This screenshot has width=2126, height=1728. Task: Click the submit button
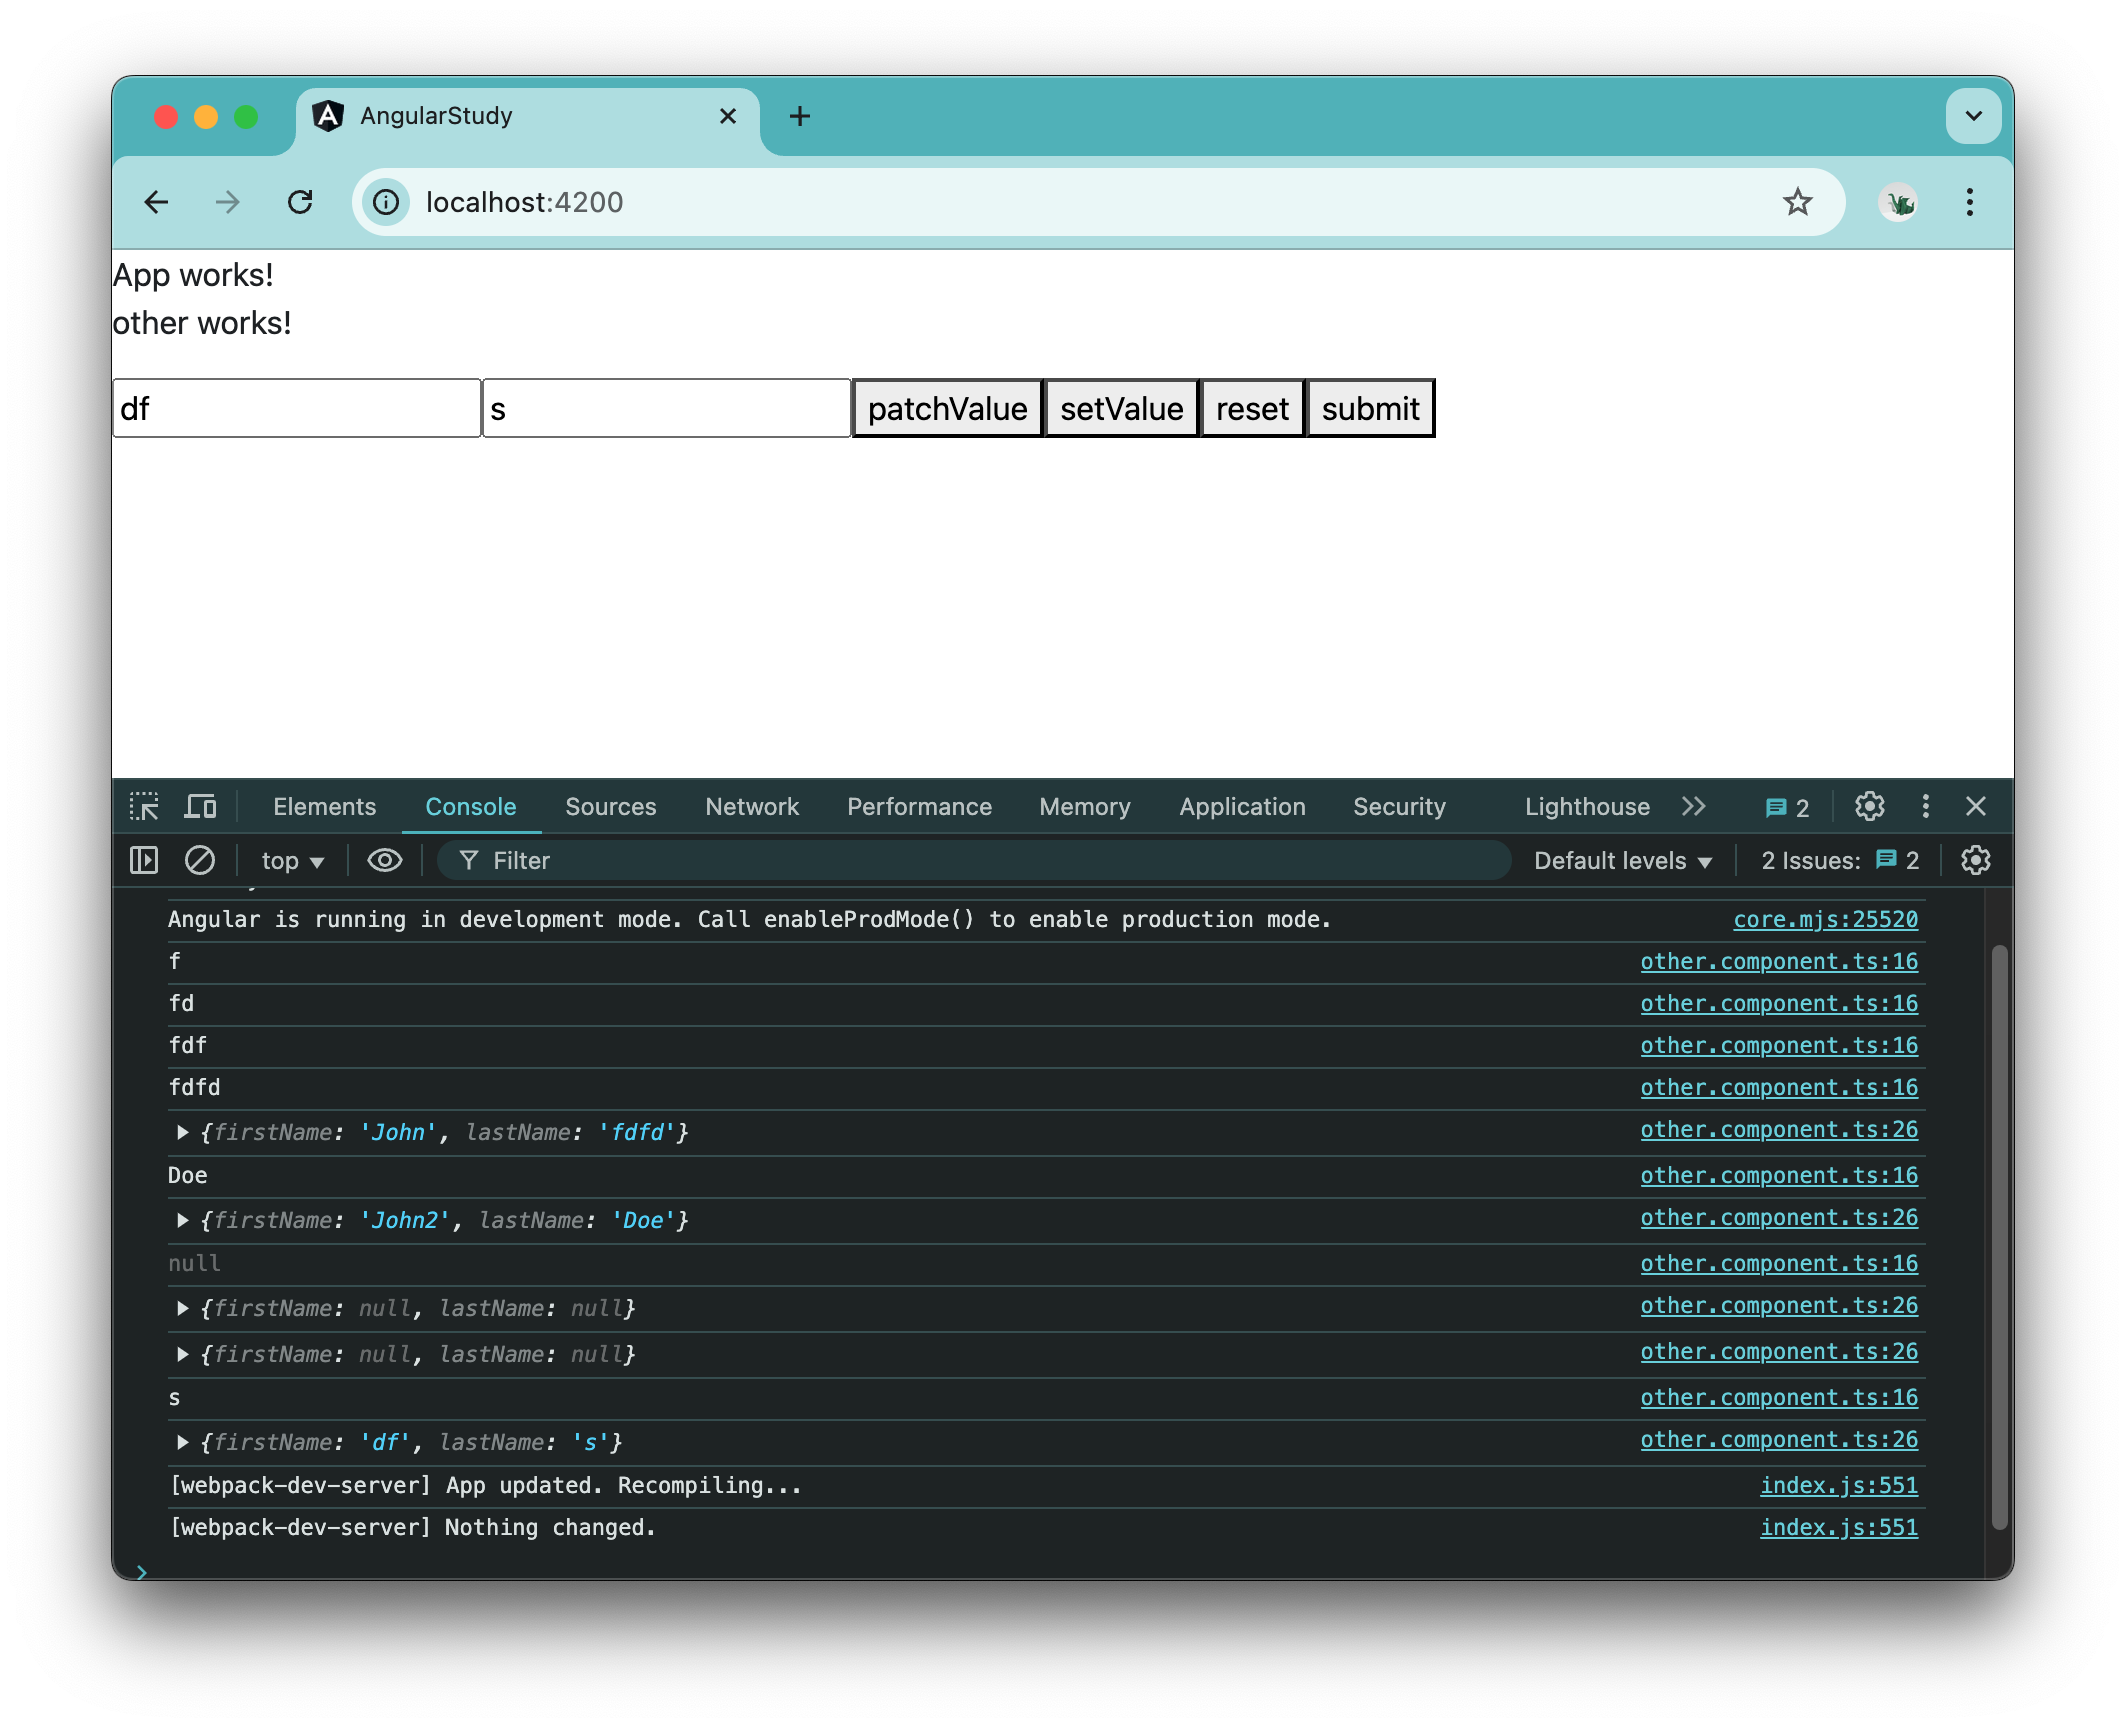[x=1370, y=407]
